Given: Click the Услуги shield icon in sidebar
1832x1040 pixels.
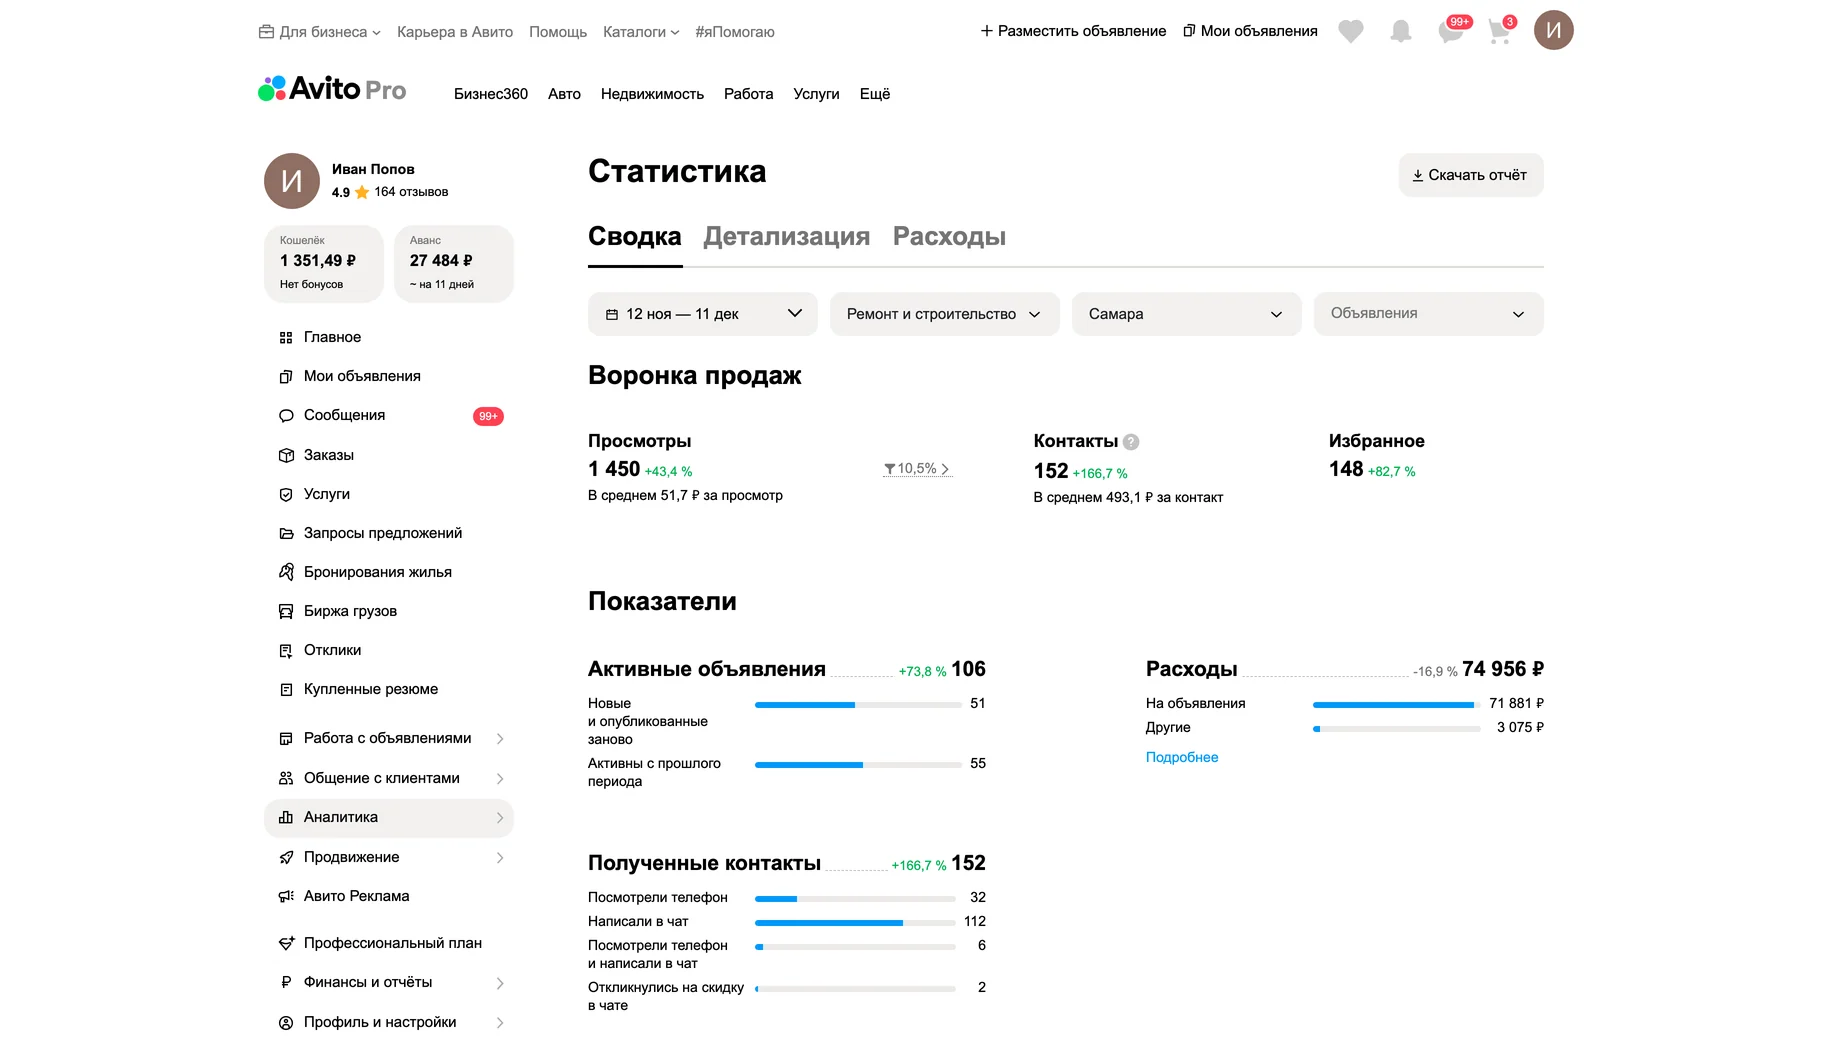Looking at the screenshot, I should pyautogui.click(x=286, y=495).
